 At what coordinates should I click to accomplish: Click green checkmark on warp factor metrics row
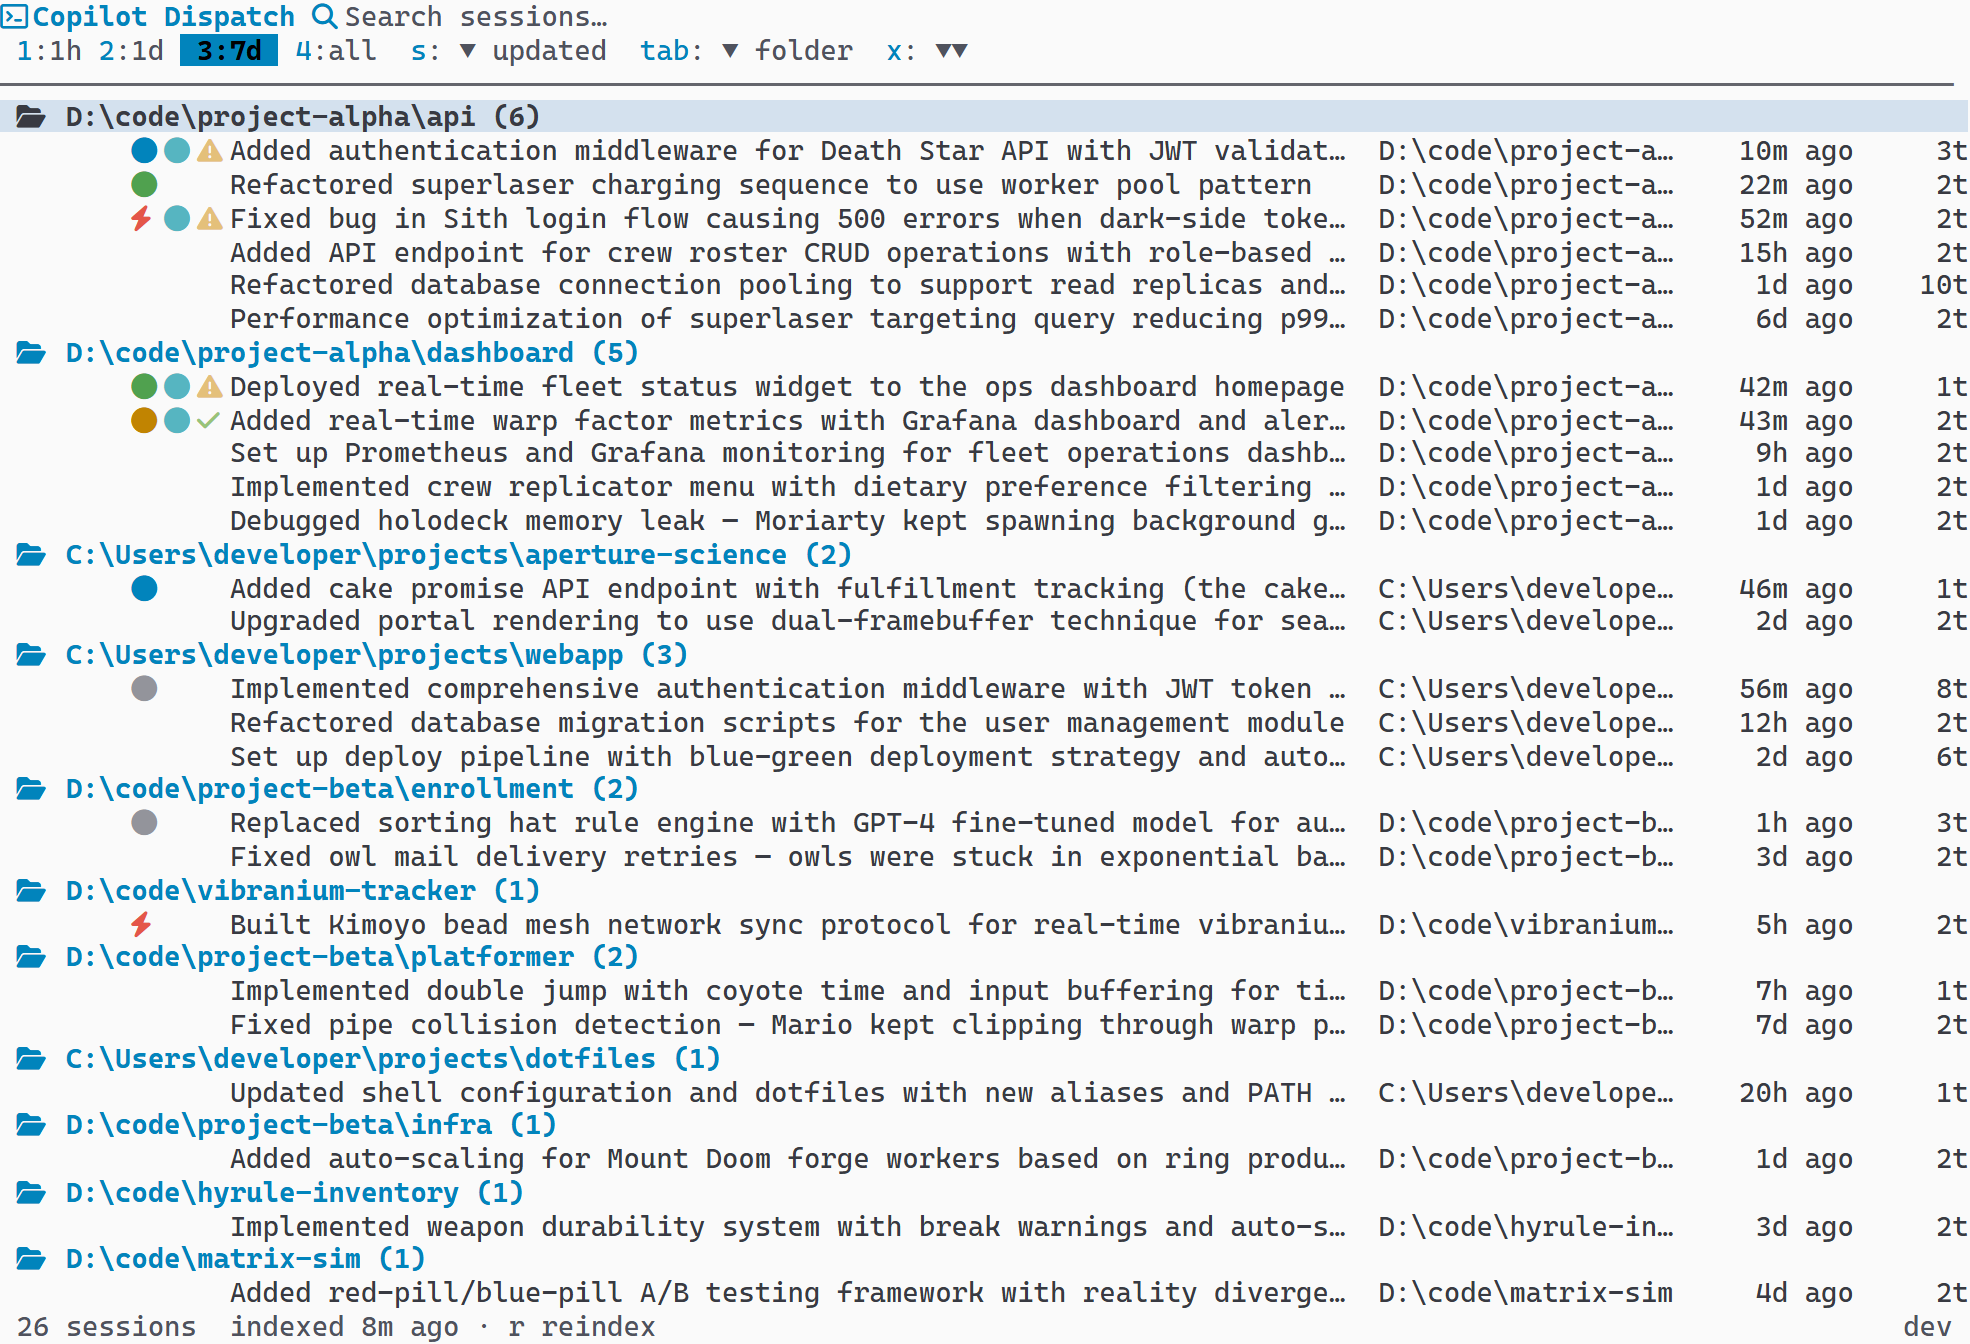(208, 421)
